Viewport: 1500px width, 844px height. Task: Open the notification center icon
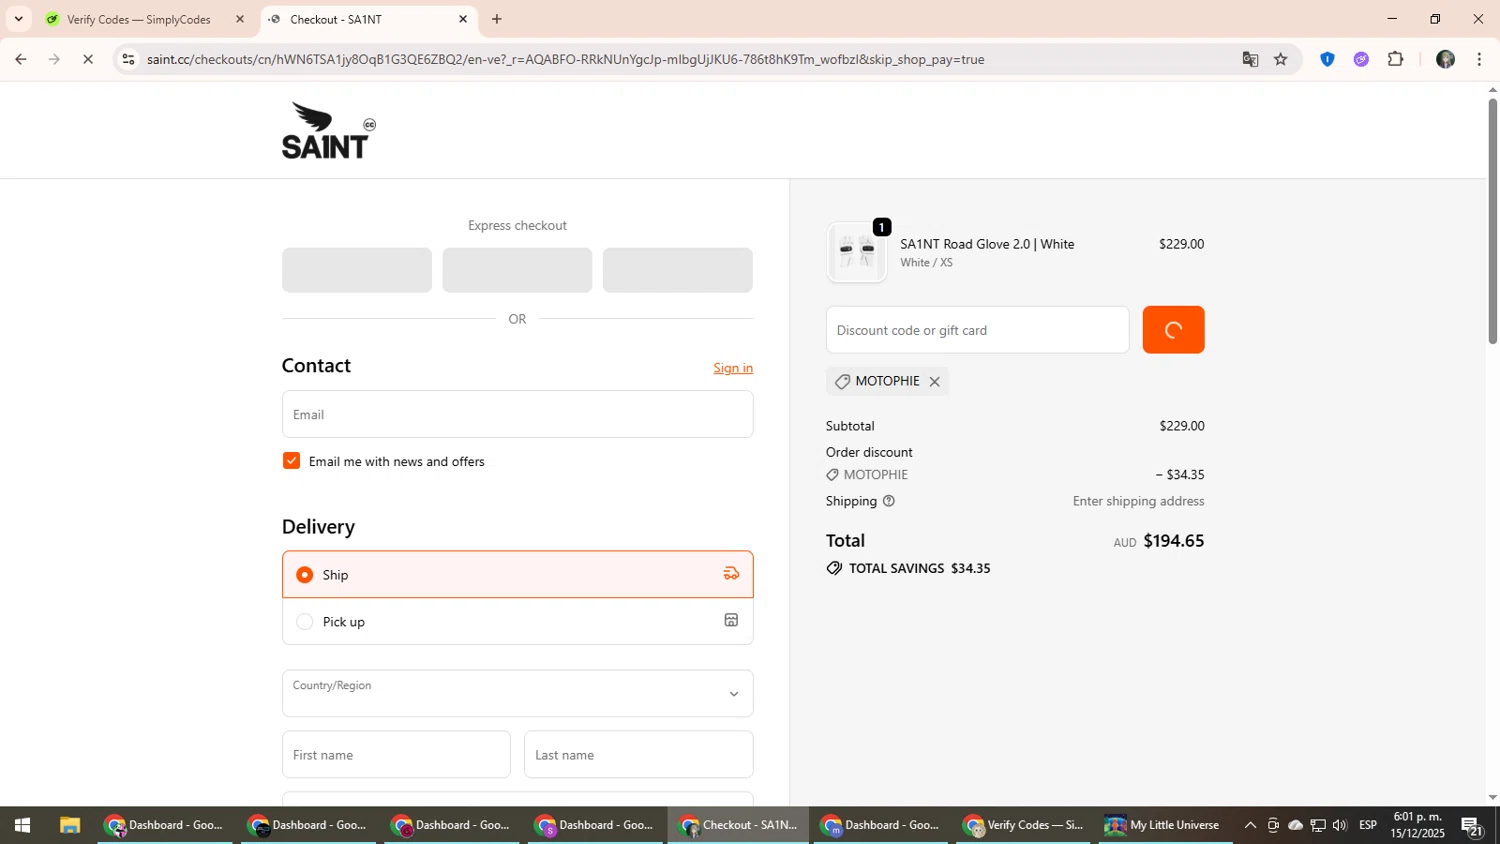[x=1472, y=826]
